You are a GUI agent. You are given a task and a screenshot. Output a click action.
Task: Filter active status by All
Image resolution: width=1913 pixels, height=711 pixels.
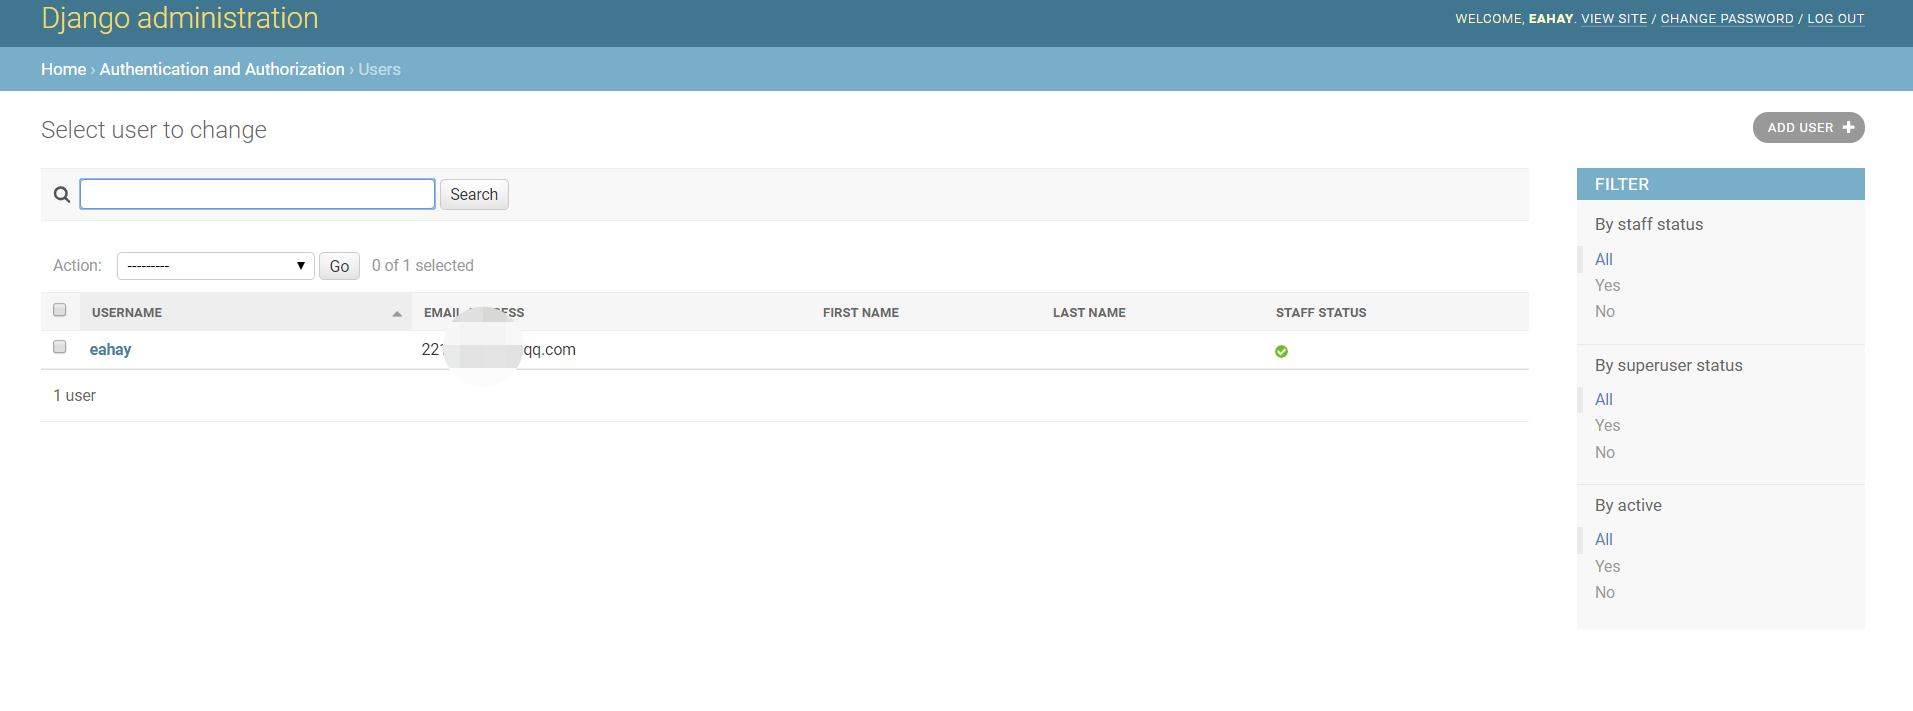pos(1604,539)
